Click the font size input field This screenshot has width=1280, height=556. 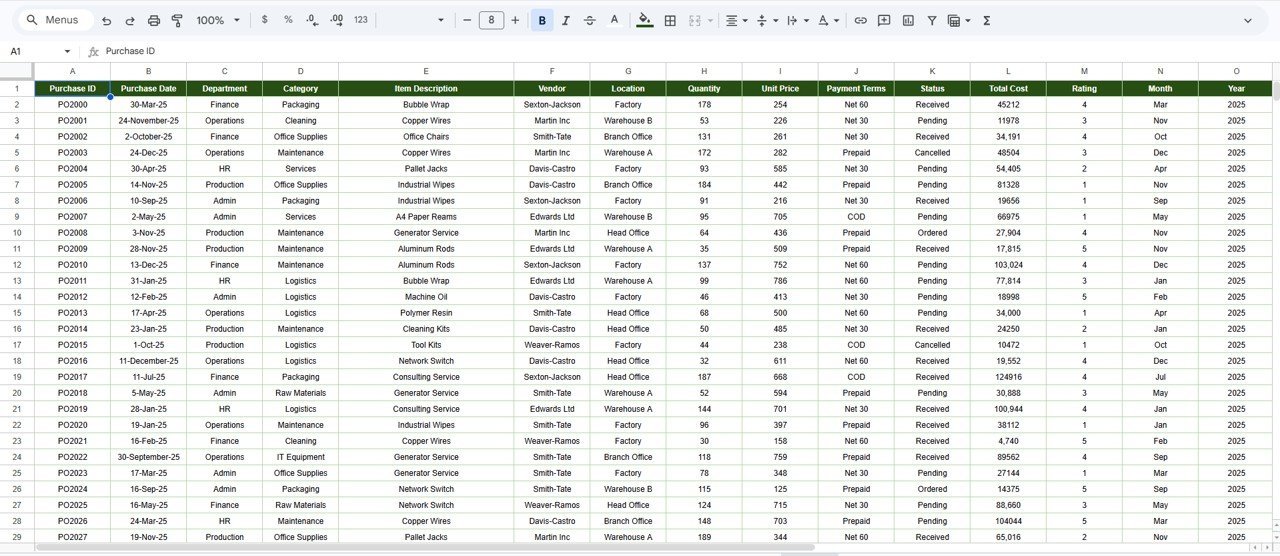tap(491, 20)
